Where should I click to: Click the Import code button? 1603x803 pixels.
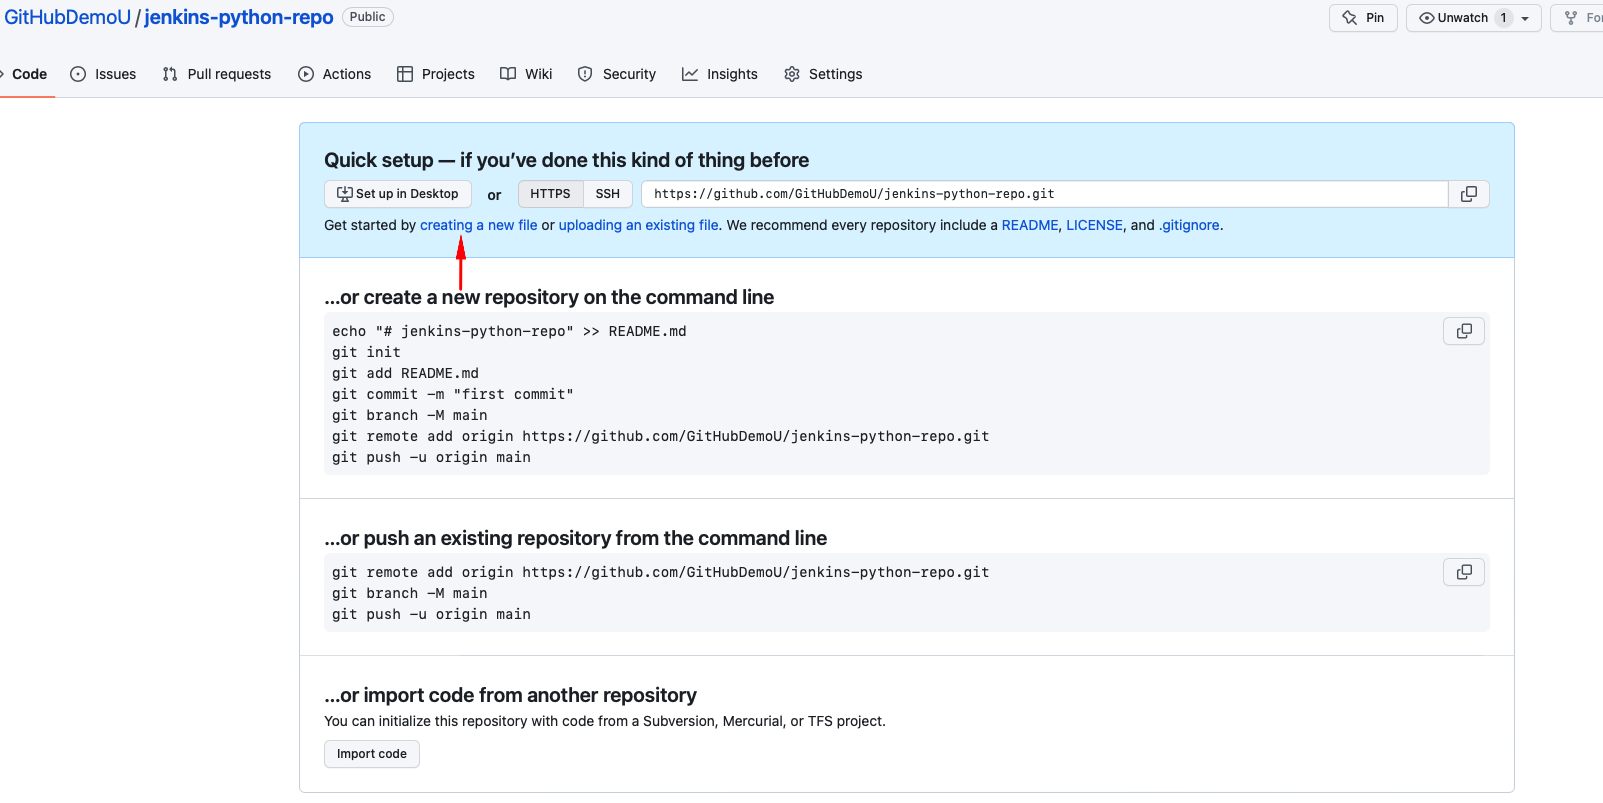point(372,754)
